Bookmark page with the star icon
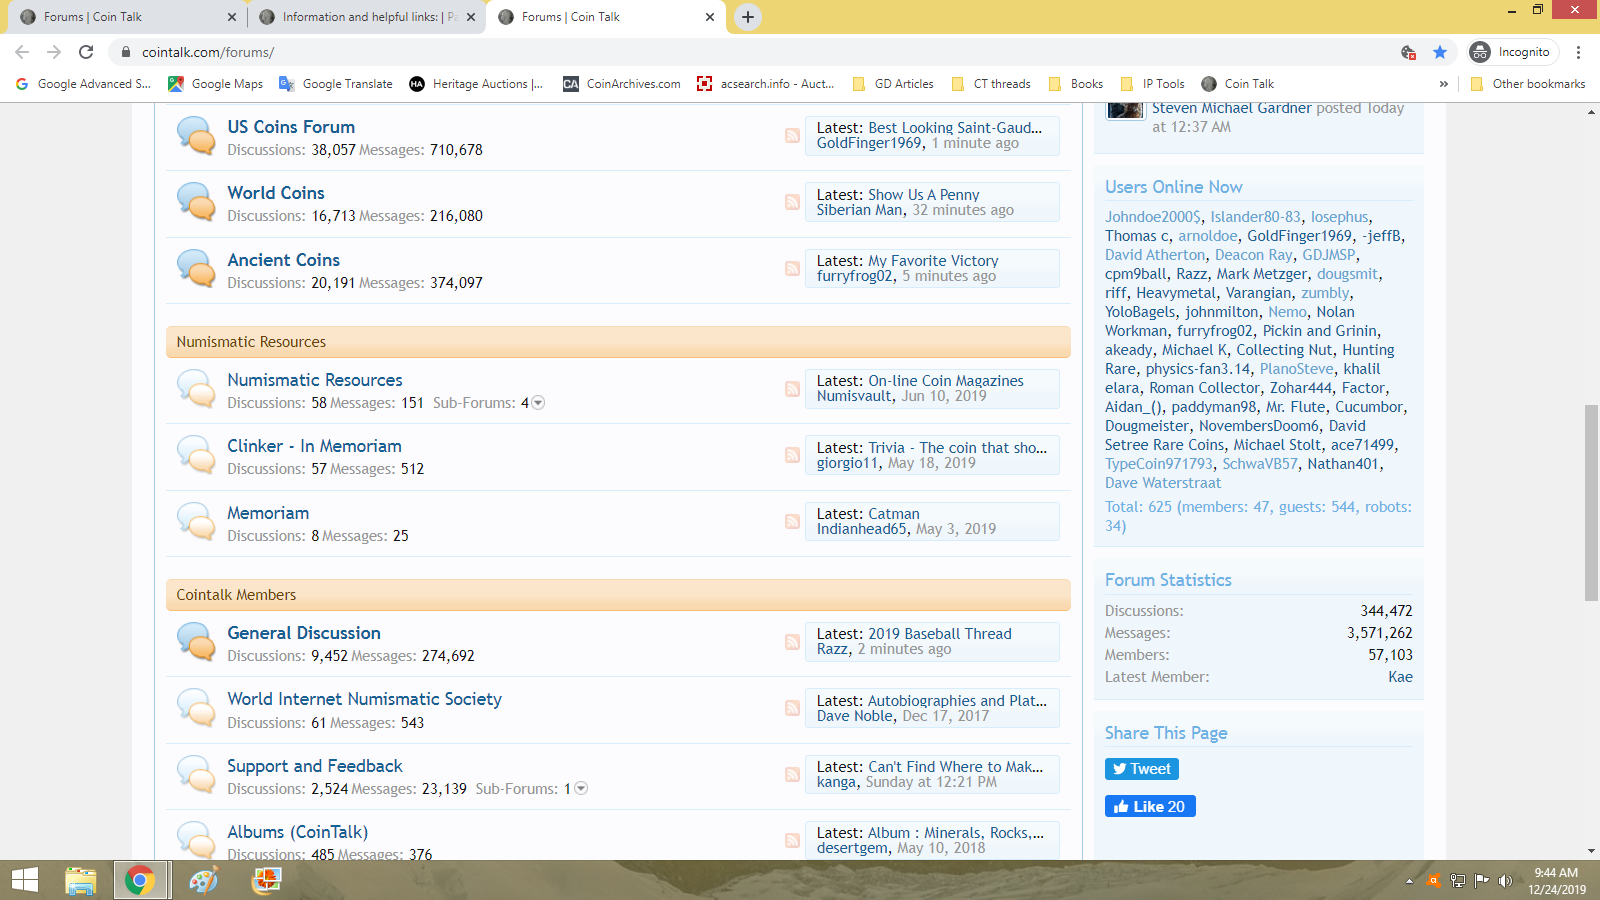1600x900 pixels. (x=1440, y=52)
